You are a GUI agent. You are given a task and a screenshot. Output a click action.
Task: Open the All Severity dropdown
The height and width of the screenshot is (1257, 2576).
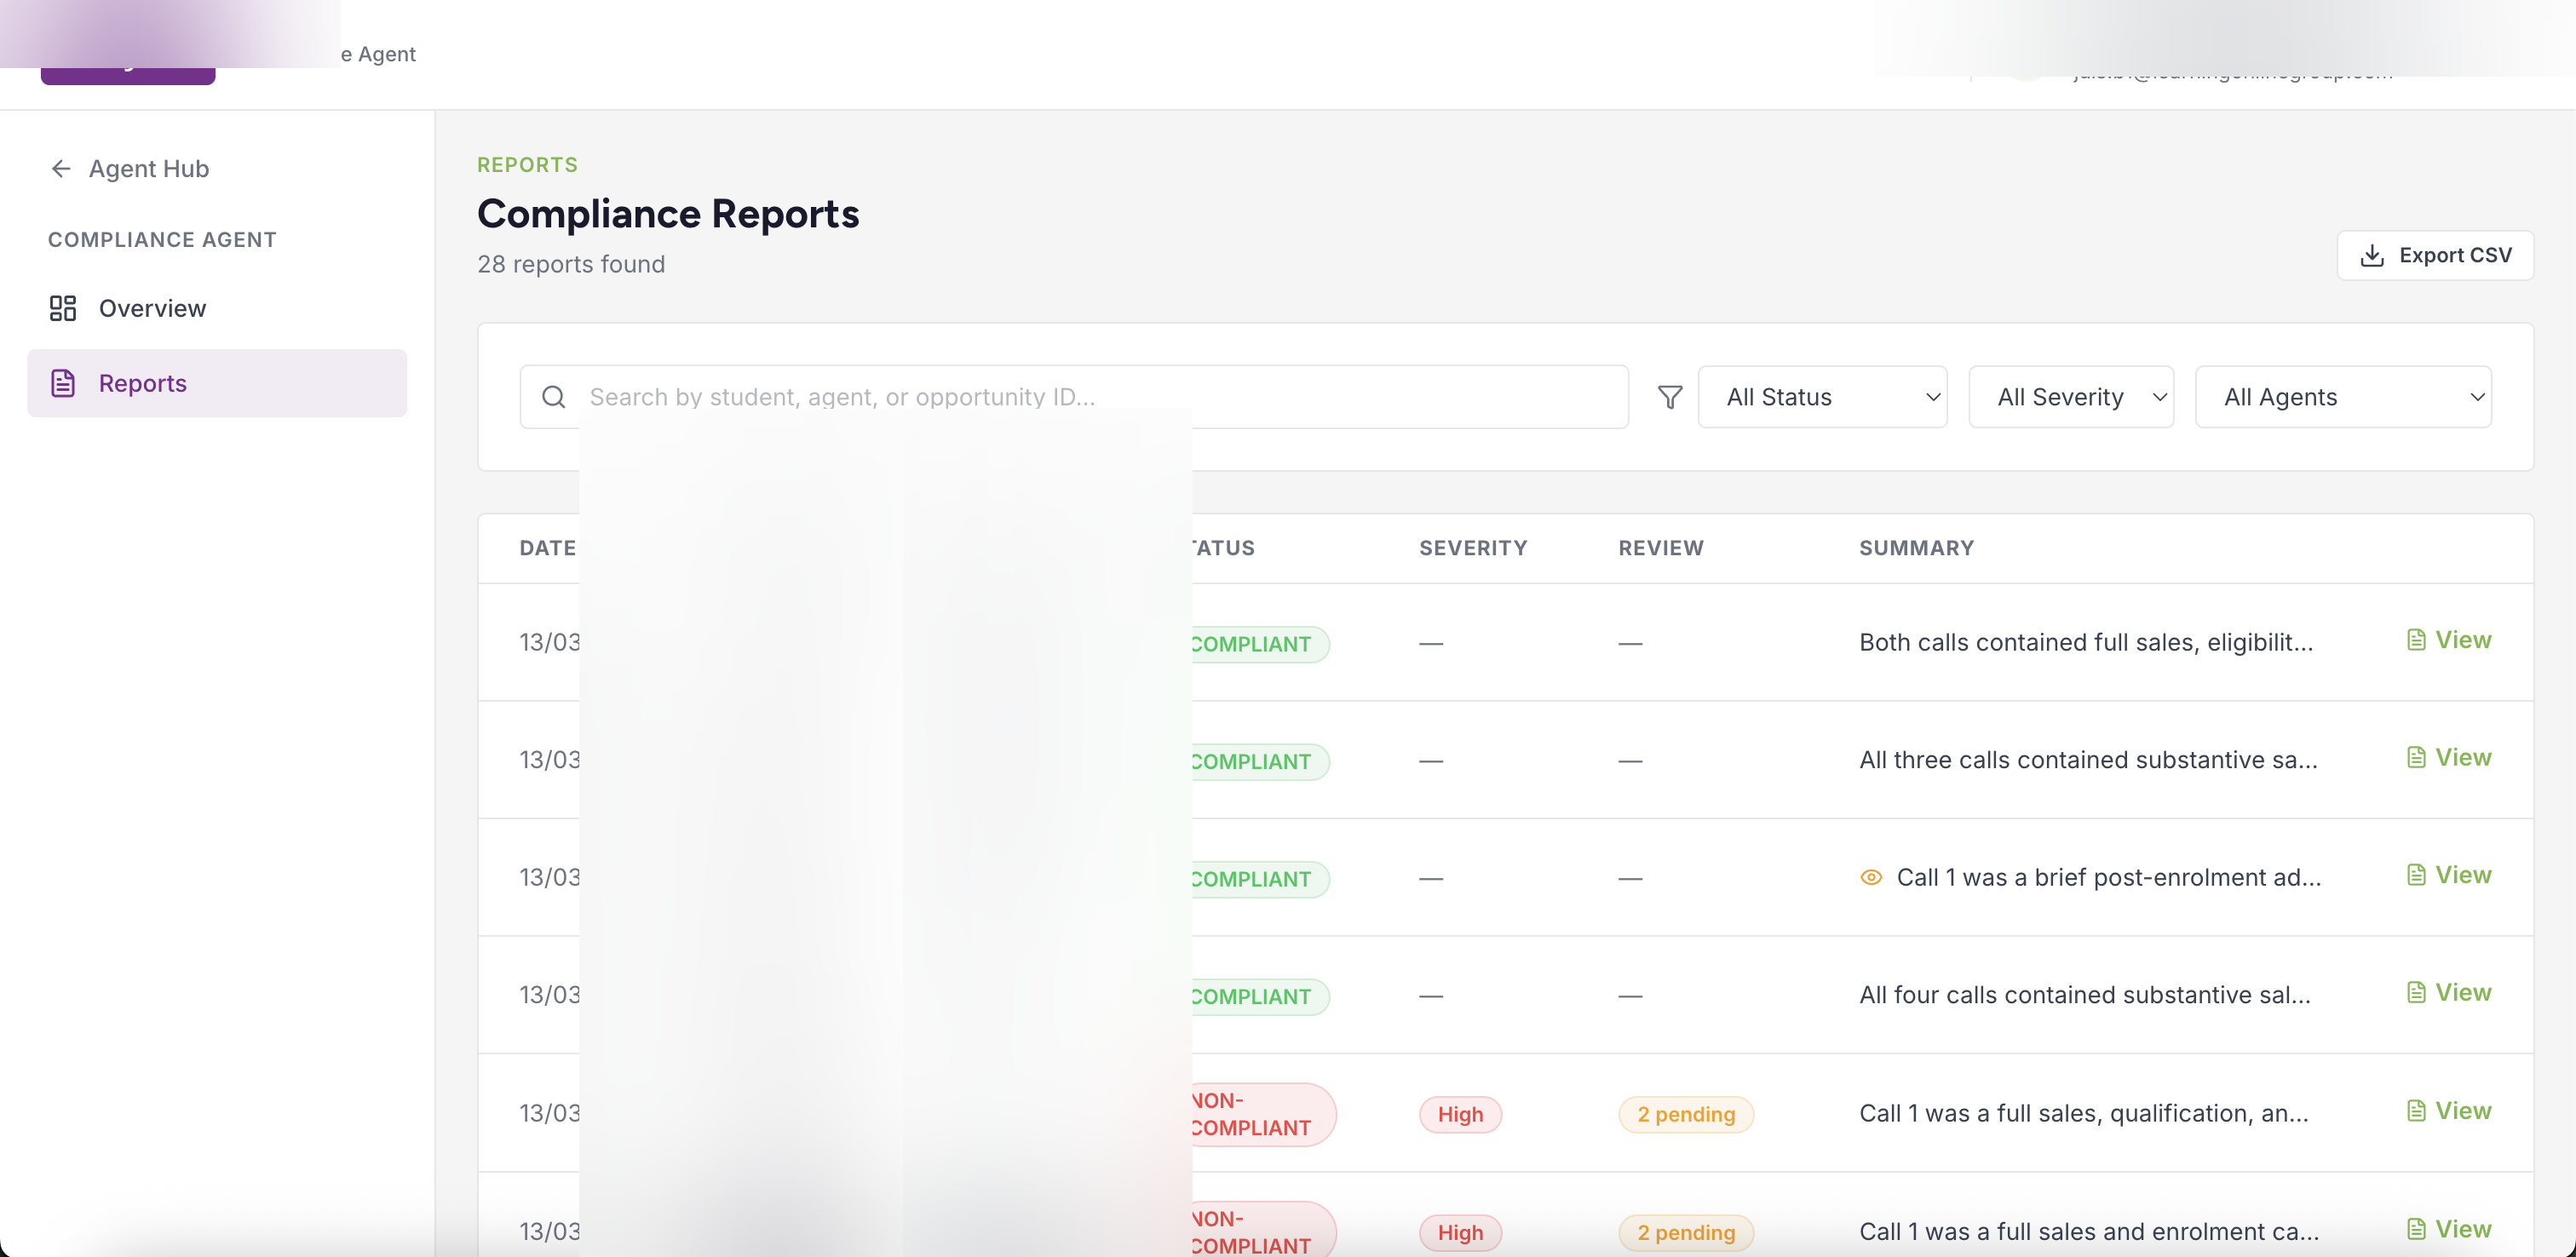pos(2071,397)
